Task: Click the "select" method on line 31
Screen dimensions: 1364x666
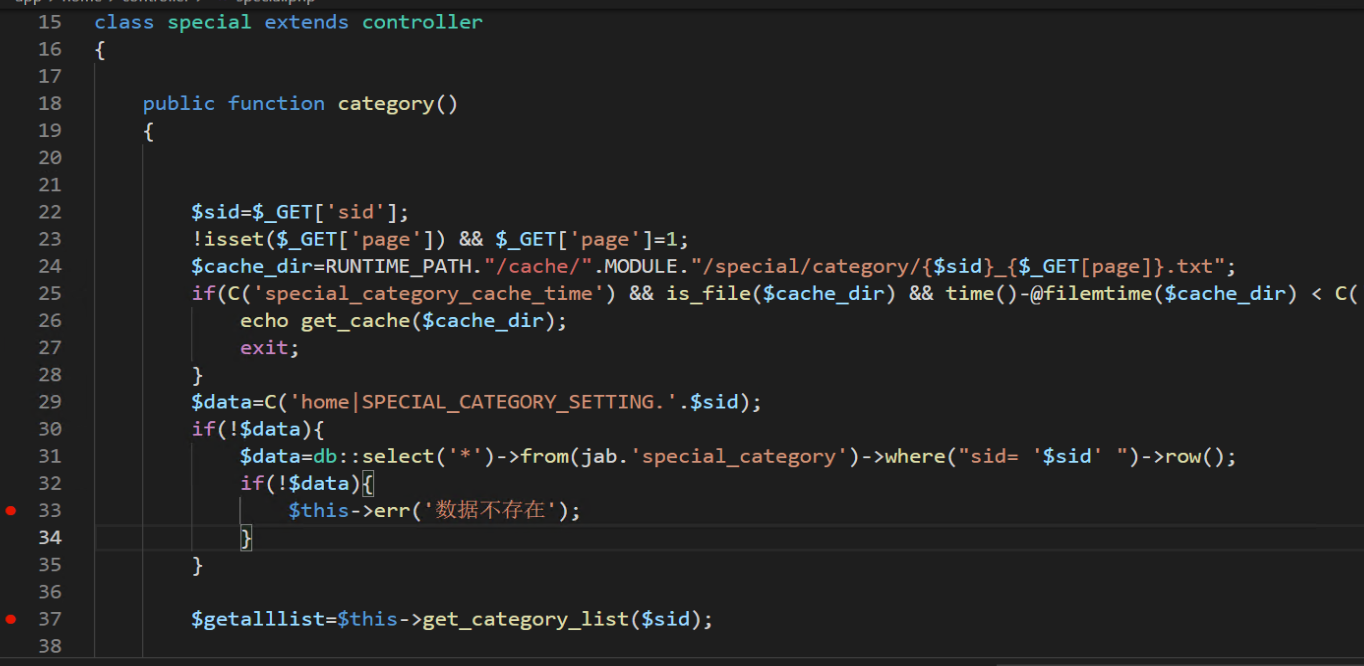Action: (398, 456)
